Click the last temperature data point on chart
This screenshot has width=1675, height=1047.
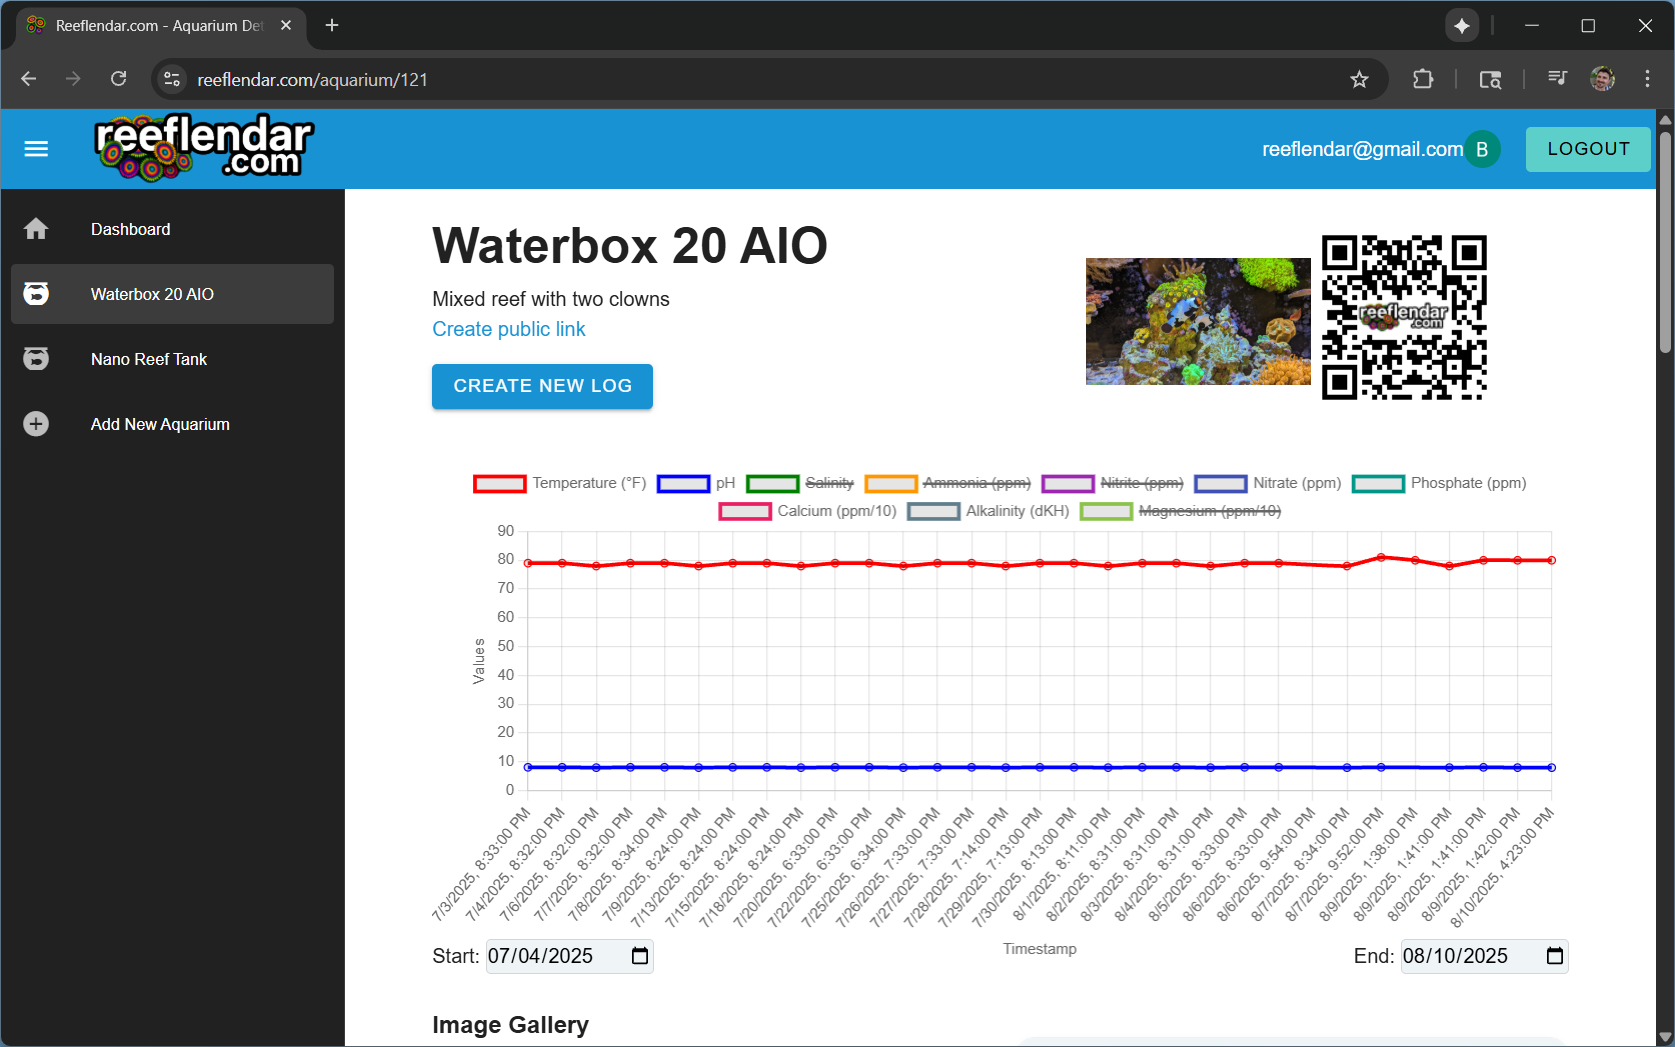[x=1552, y=560]
